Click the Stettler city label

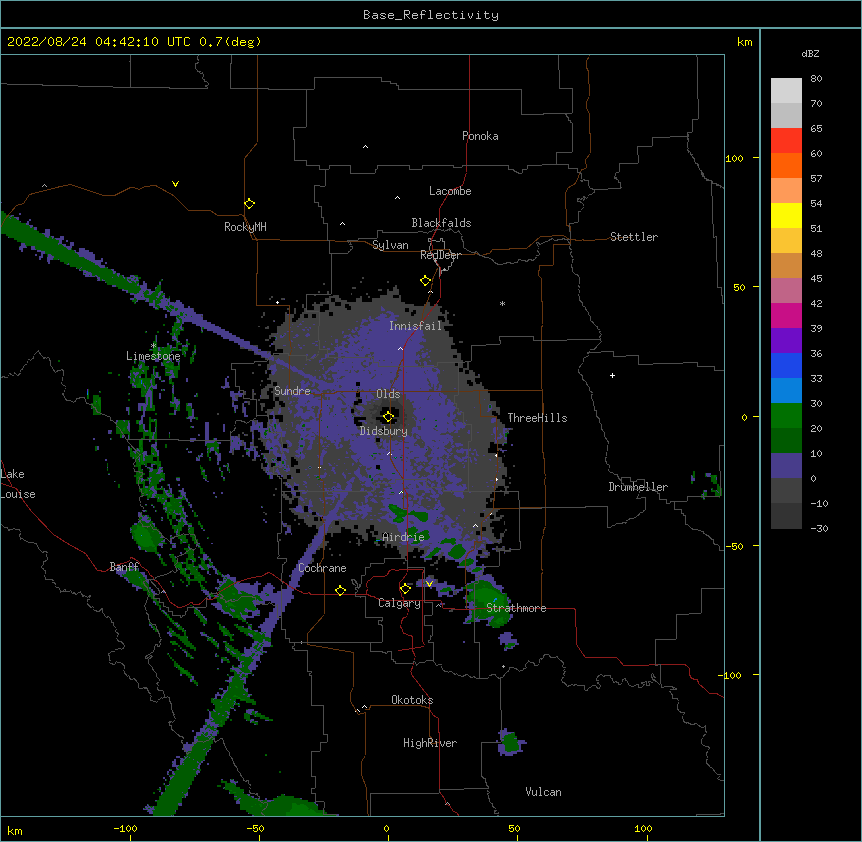634,237
